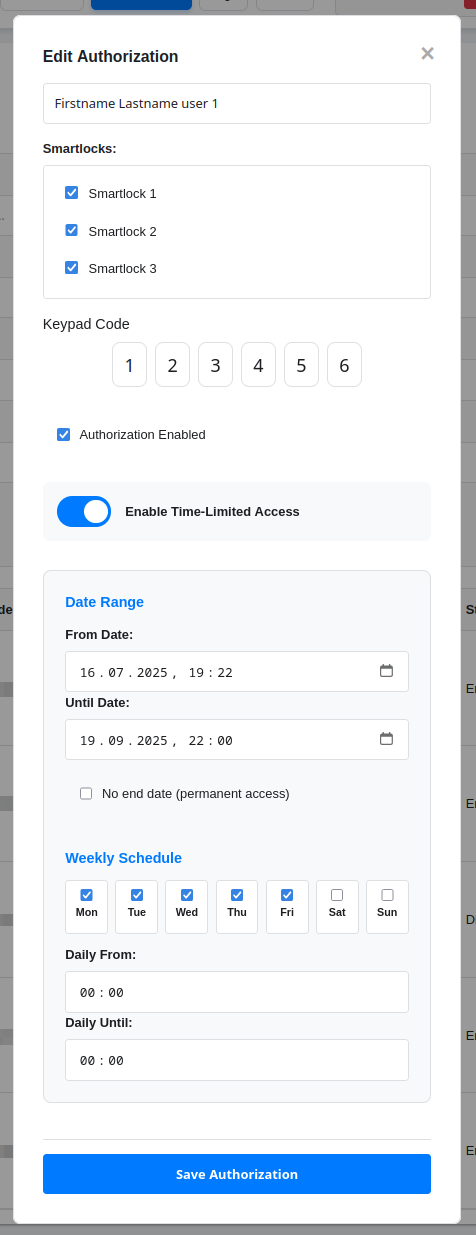Click the Edit Authorization title
Viewport: 476px width, 1235px height.
[110, 57]
